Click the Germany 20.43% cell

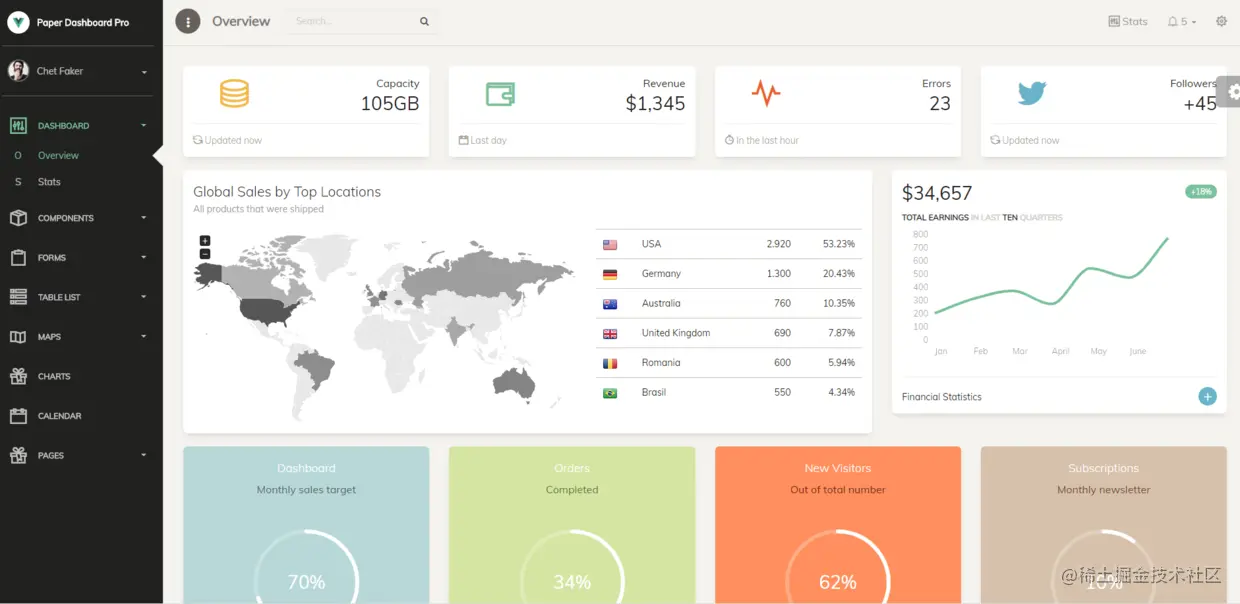[839, 274]
